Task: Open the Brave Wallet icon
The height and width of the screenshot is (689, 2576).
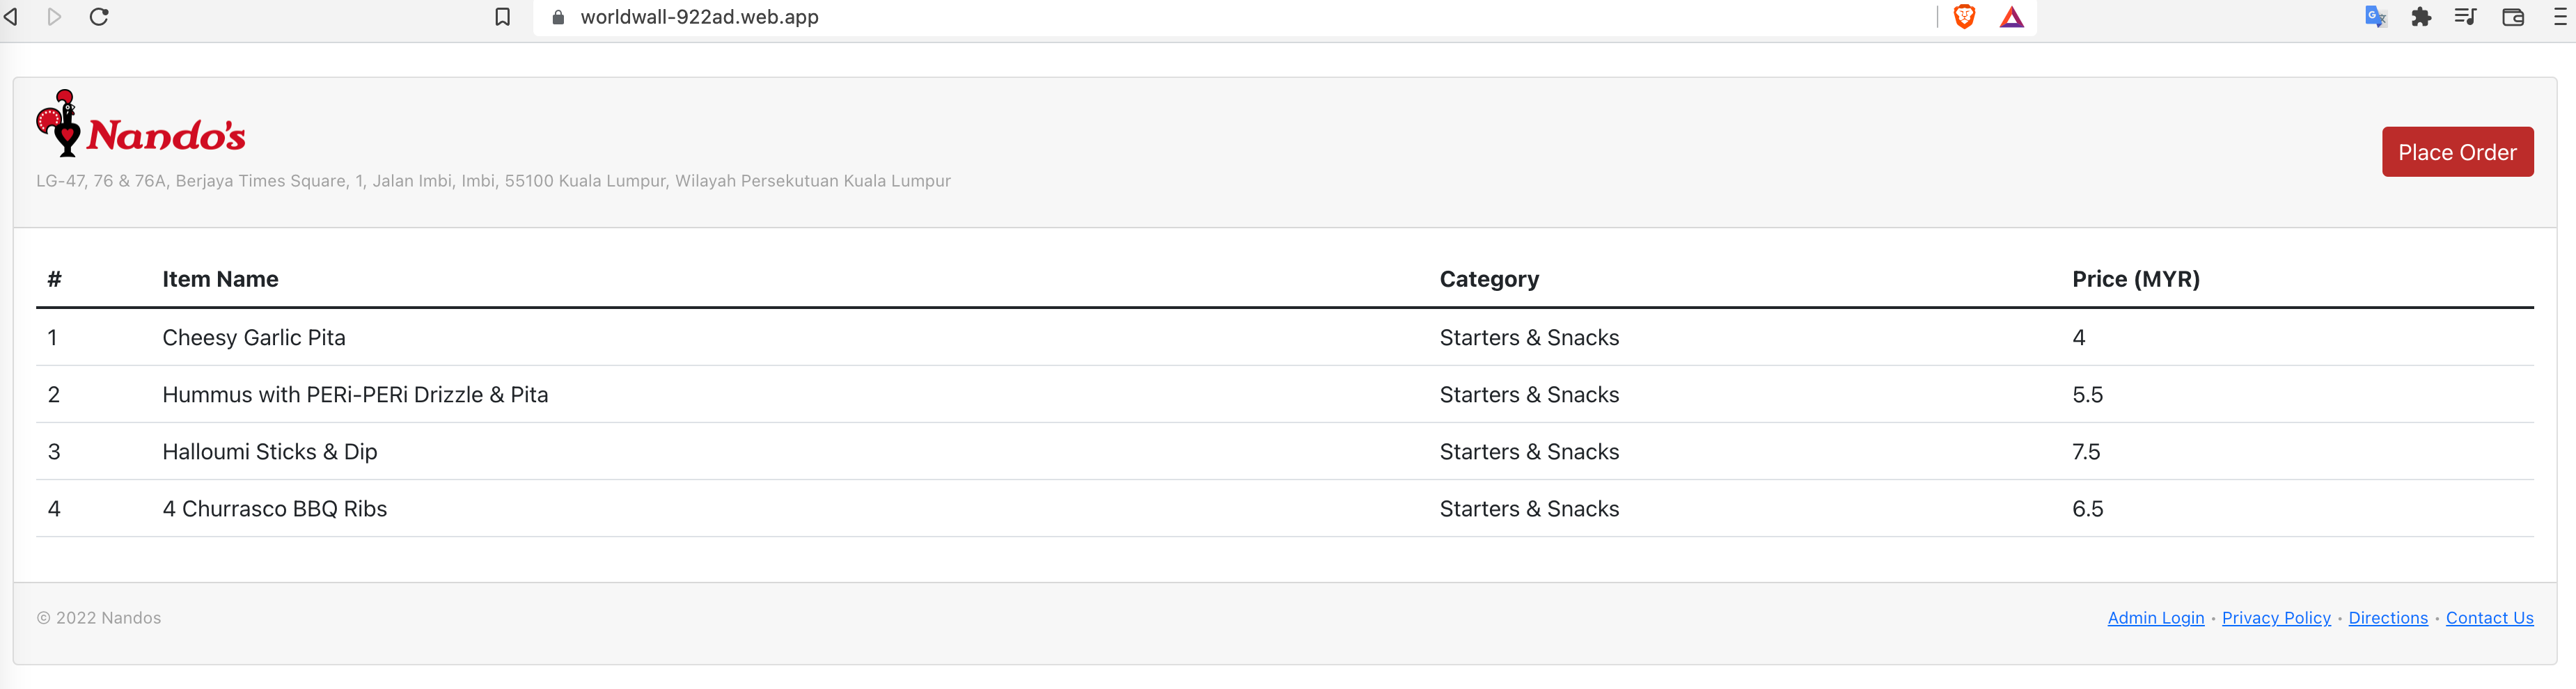Action: pyautogui.click(x=2513, y=17)
